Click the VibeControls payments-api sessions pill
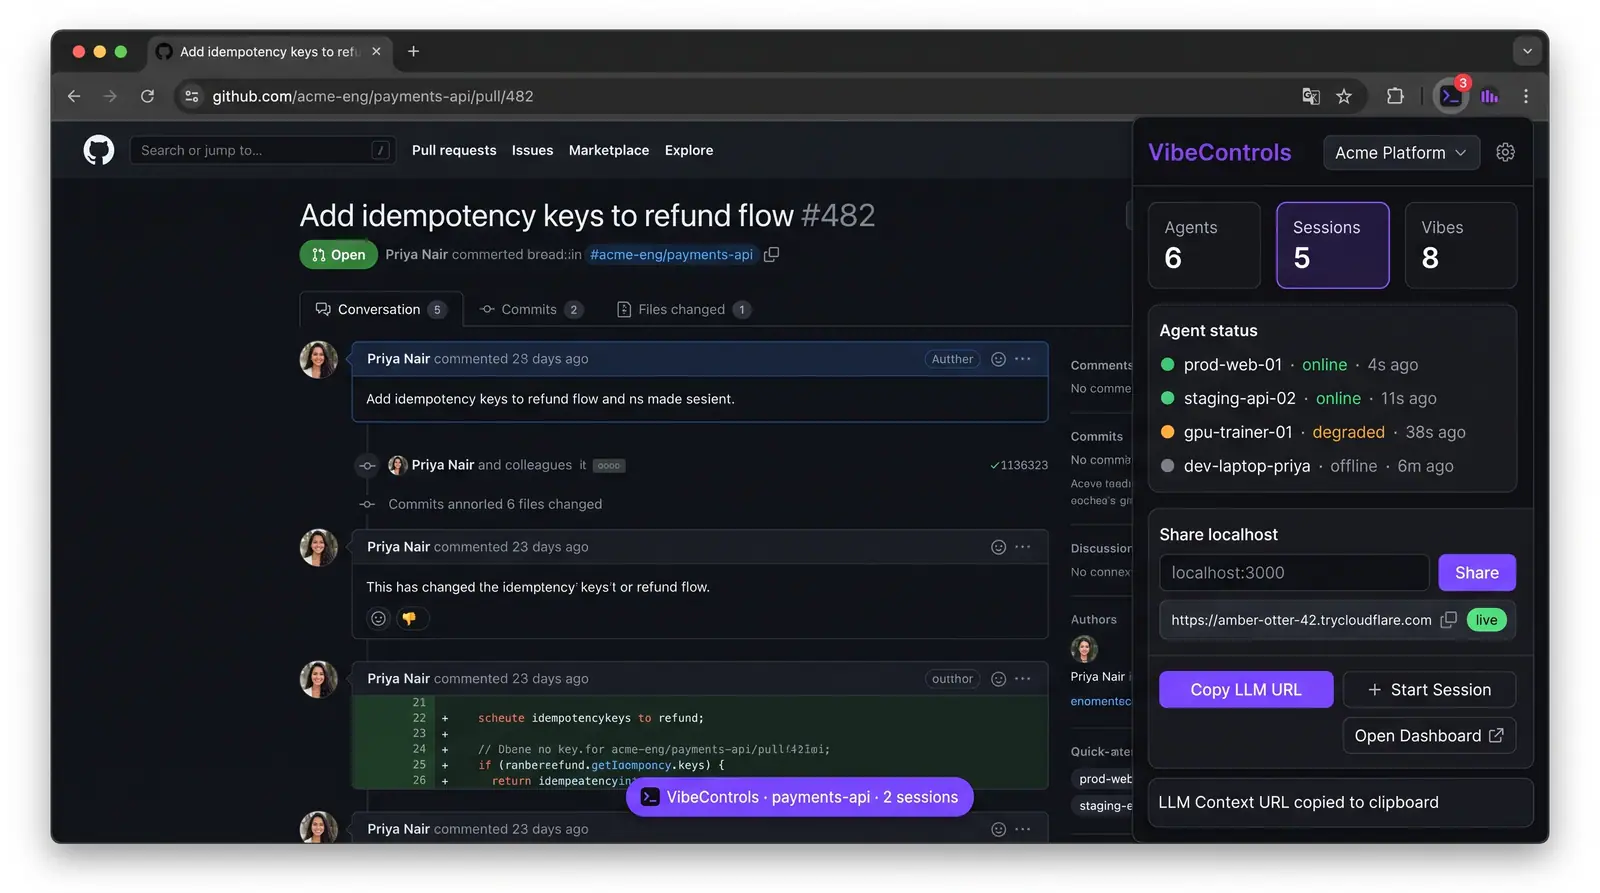Image resolution: width=1600 pixels, height=893 pixels. 800,797
